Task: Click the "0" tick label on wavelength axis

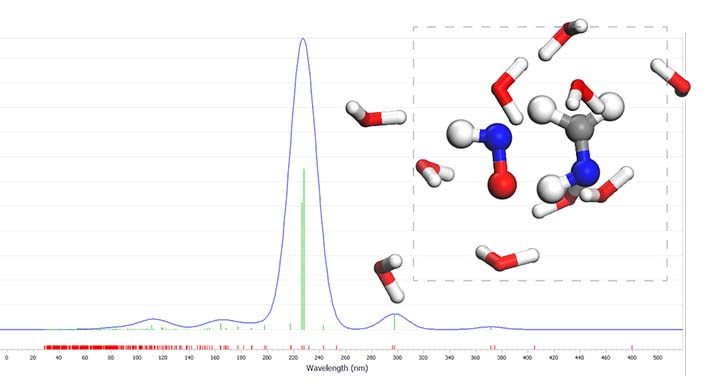Action: [6, 357]
